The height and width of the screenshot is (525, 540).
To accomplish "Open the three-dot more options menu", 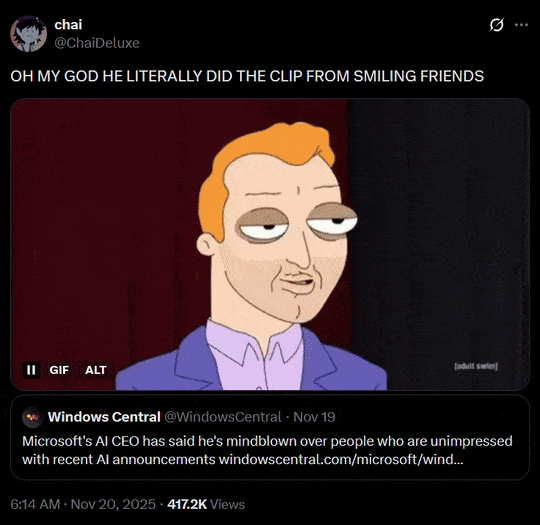I will 521,25.
